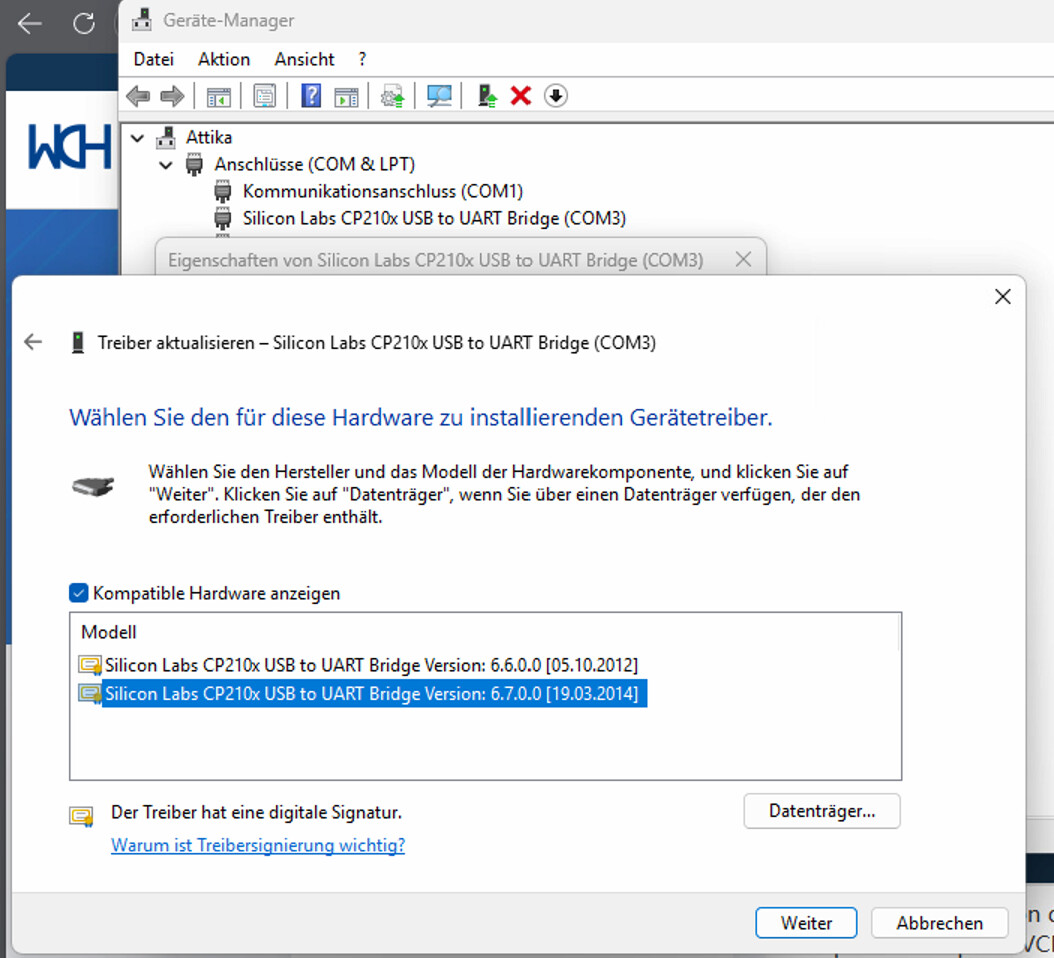Collapse the Attika root node
1054x958 pixels.
coord(137,138)
